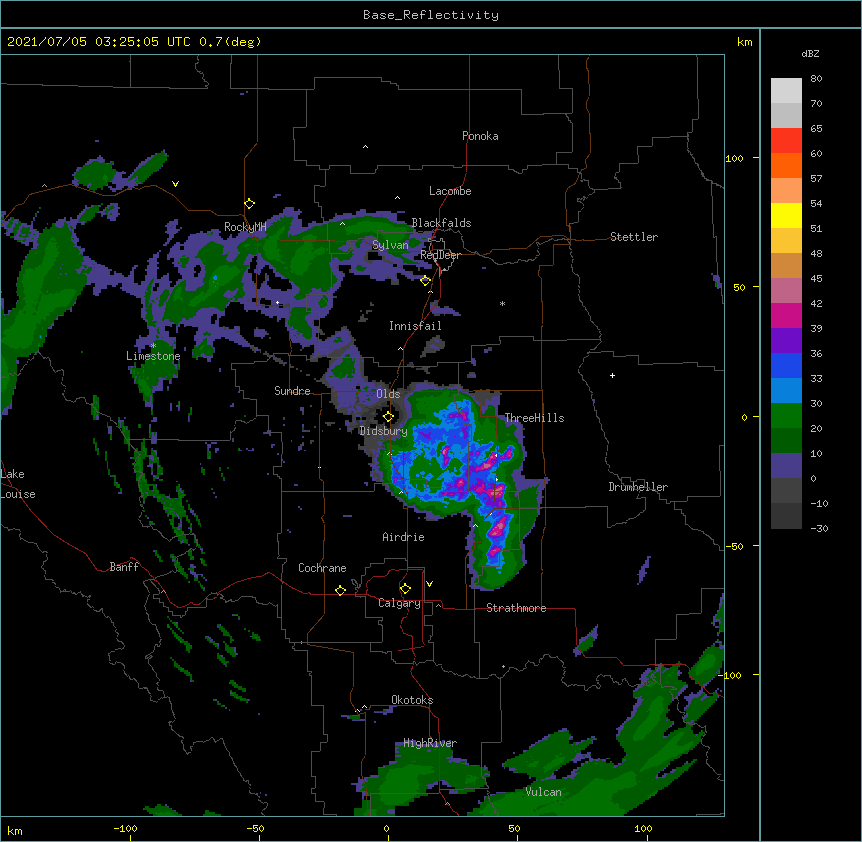Viewport: 862px width, 842px height.
Task: Click the Stettler city label
Action: [633, 237]
